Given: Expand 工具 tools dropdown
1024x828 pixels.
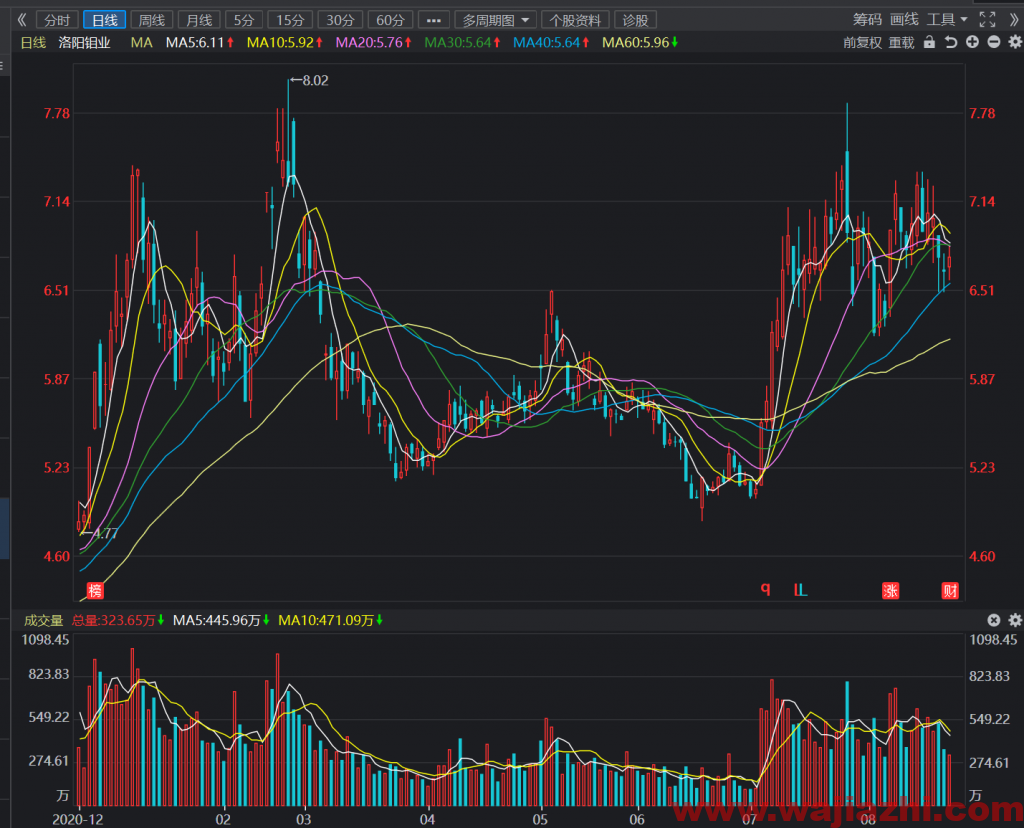Looking at the screenshot, I should [x=948, y=20].
